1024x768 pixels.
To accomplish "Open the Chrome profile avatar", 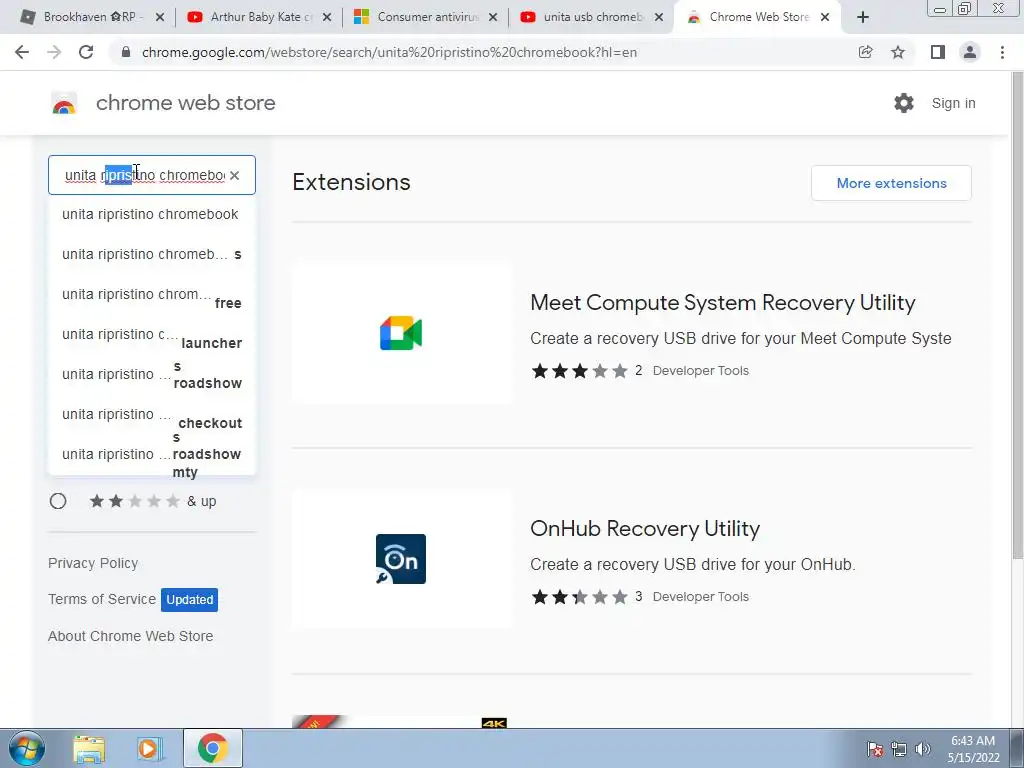I will pyautogui.click(x=970, y=52).
